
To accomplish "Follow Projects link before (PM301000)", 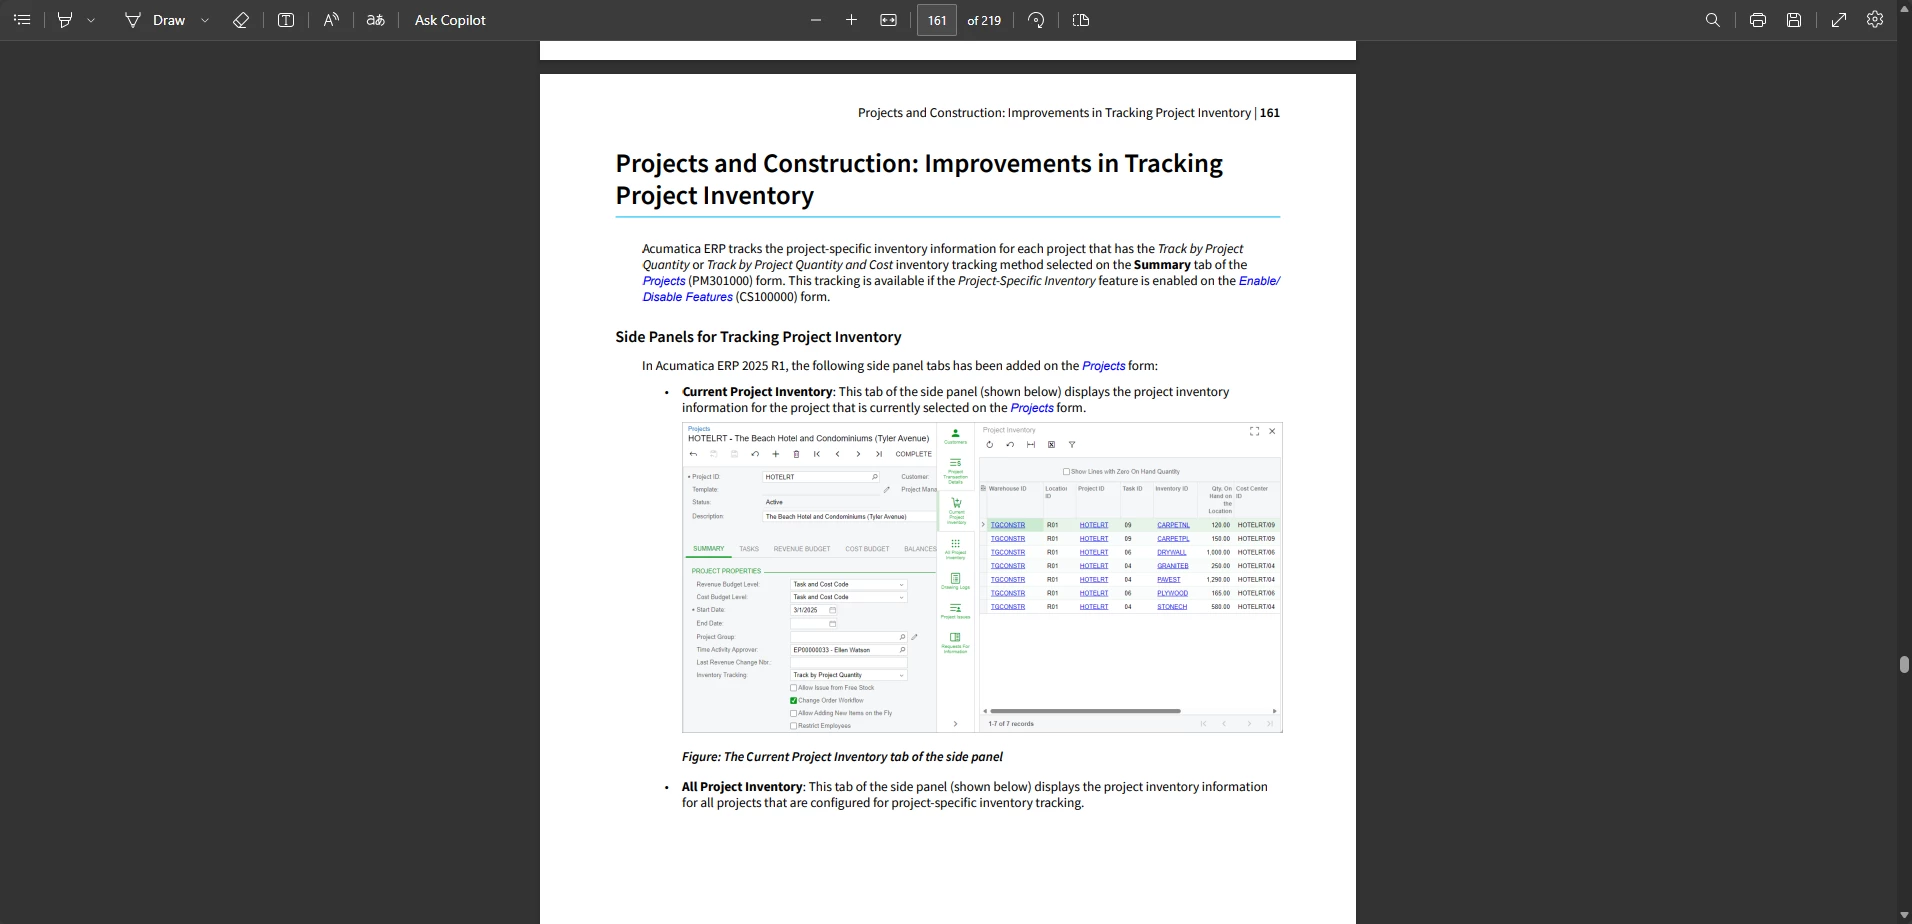I will pyautogui.click(x=664, y=281).
